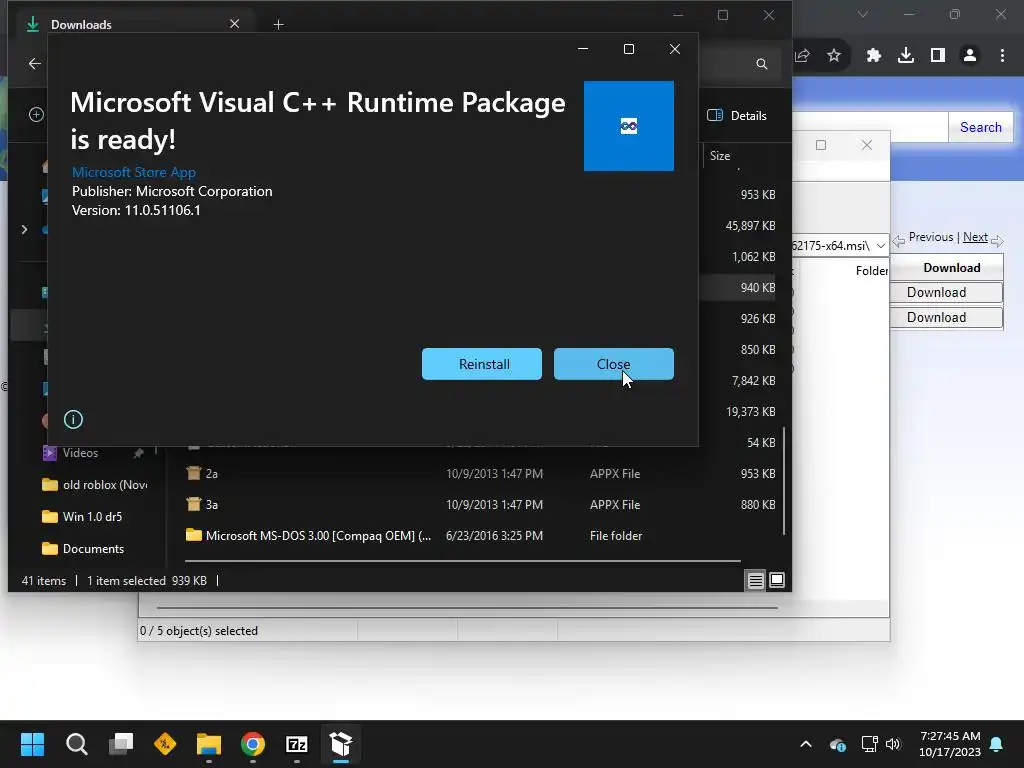The image size is (1024, 768).
Task: Open 7-Zip from the taskbar
Action: tap(297, 744)
